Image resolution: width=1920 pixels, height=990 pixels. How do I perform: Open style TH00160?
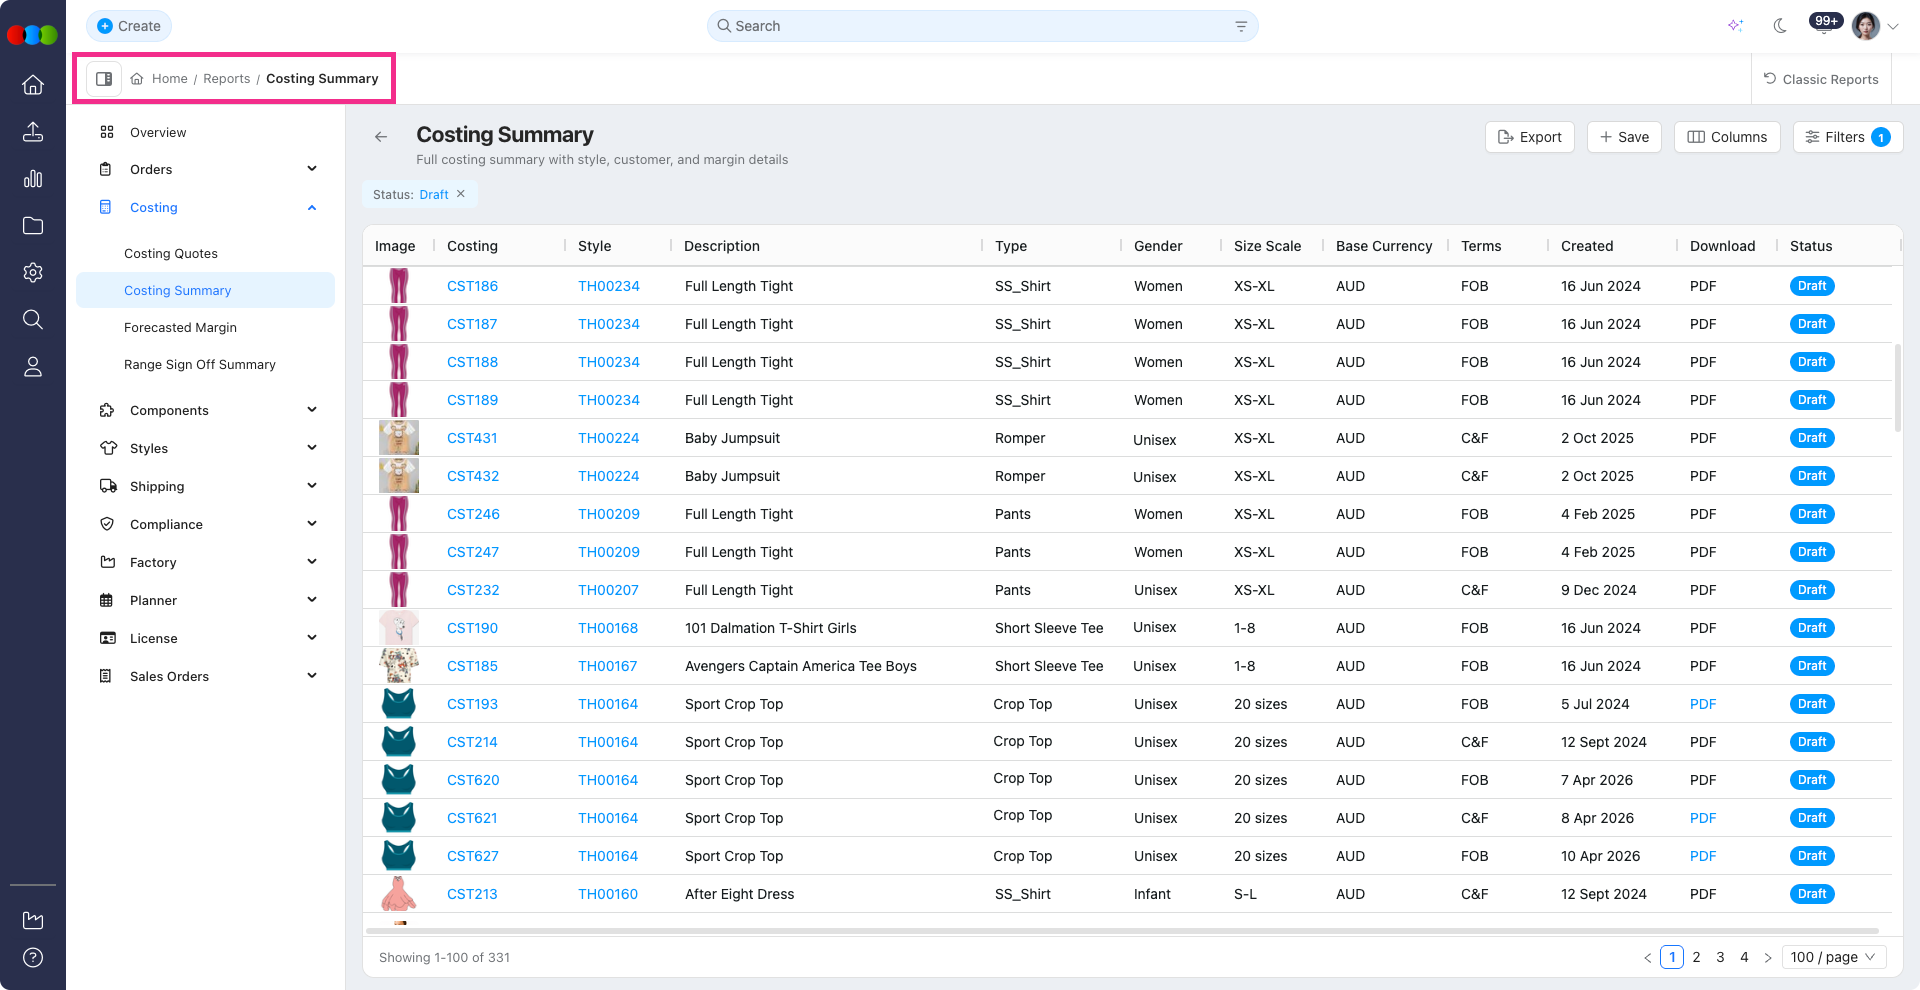pos(608,894)
